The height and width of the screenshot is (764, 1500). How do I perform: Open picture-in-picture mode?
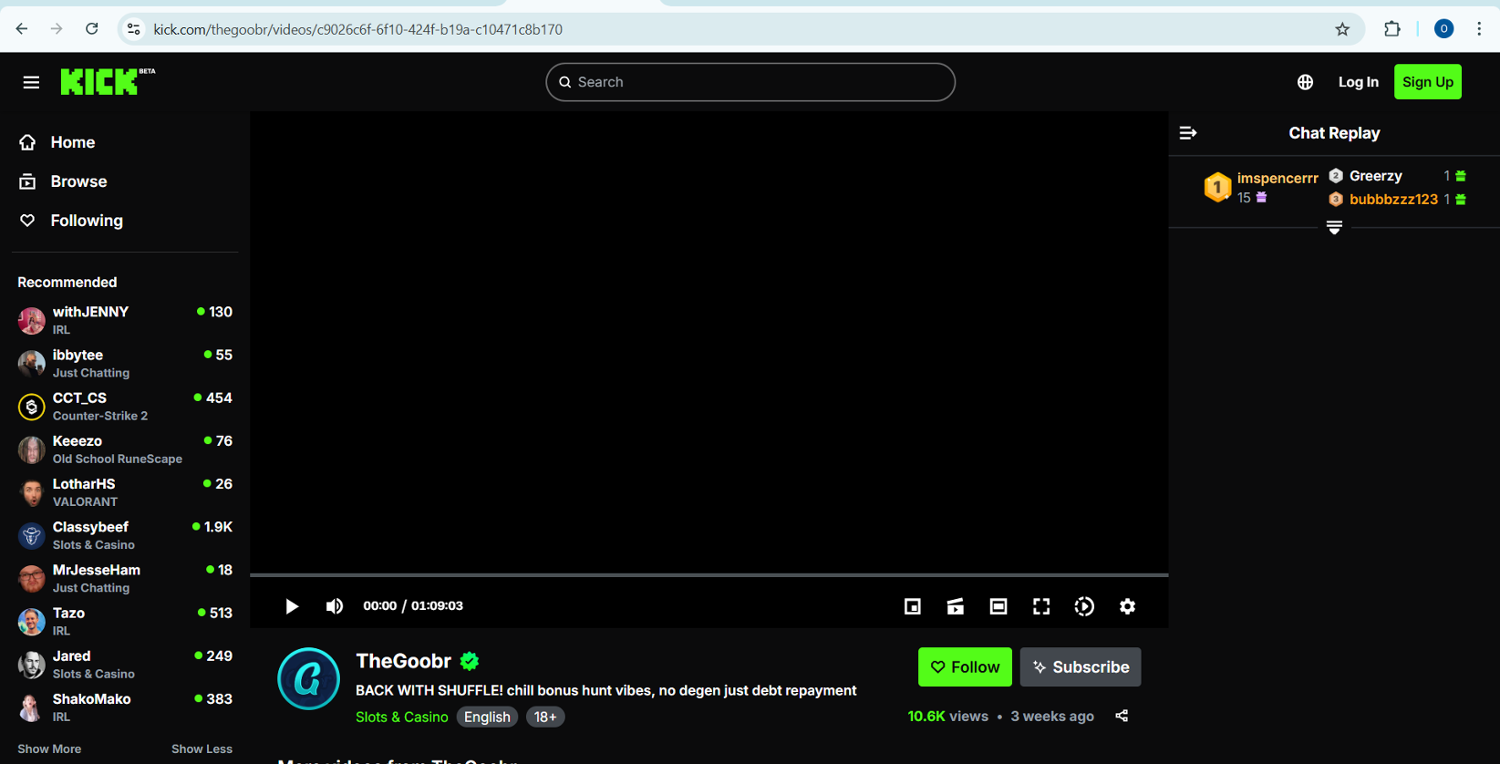[912, 606]
